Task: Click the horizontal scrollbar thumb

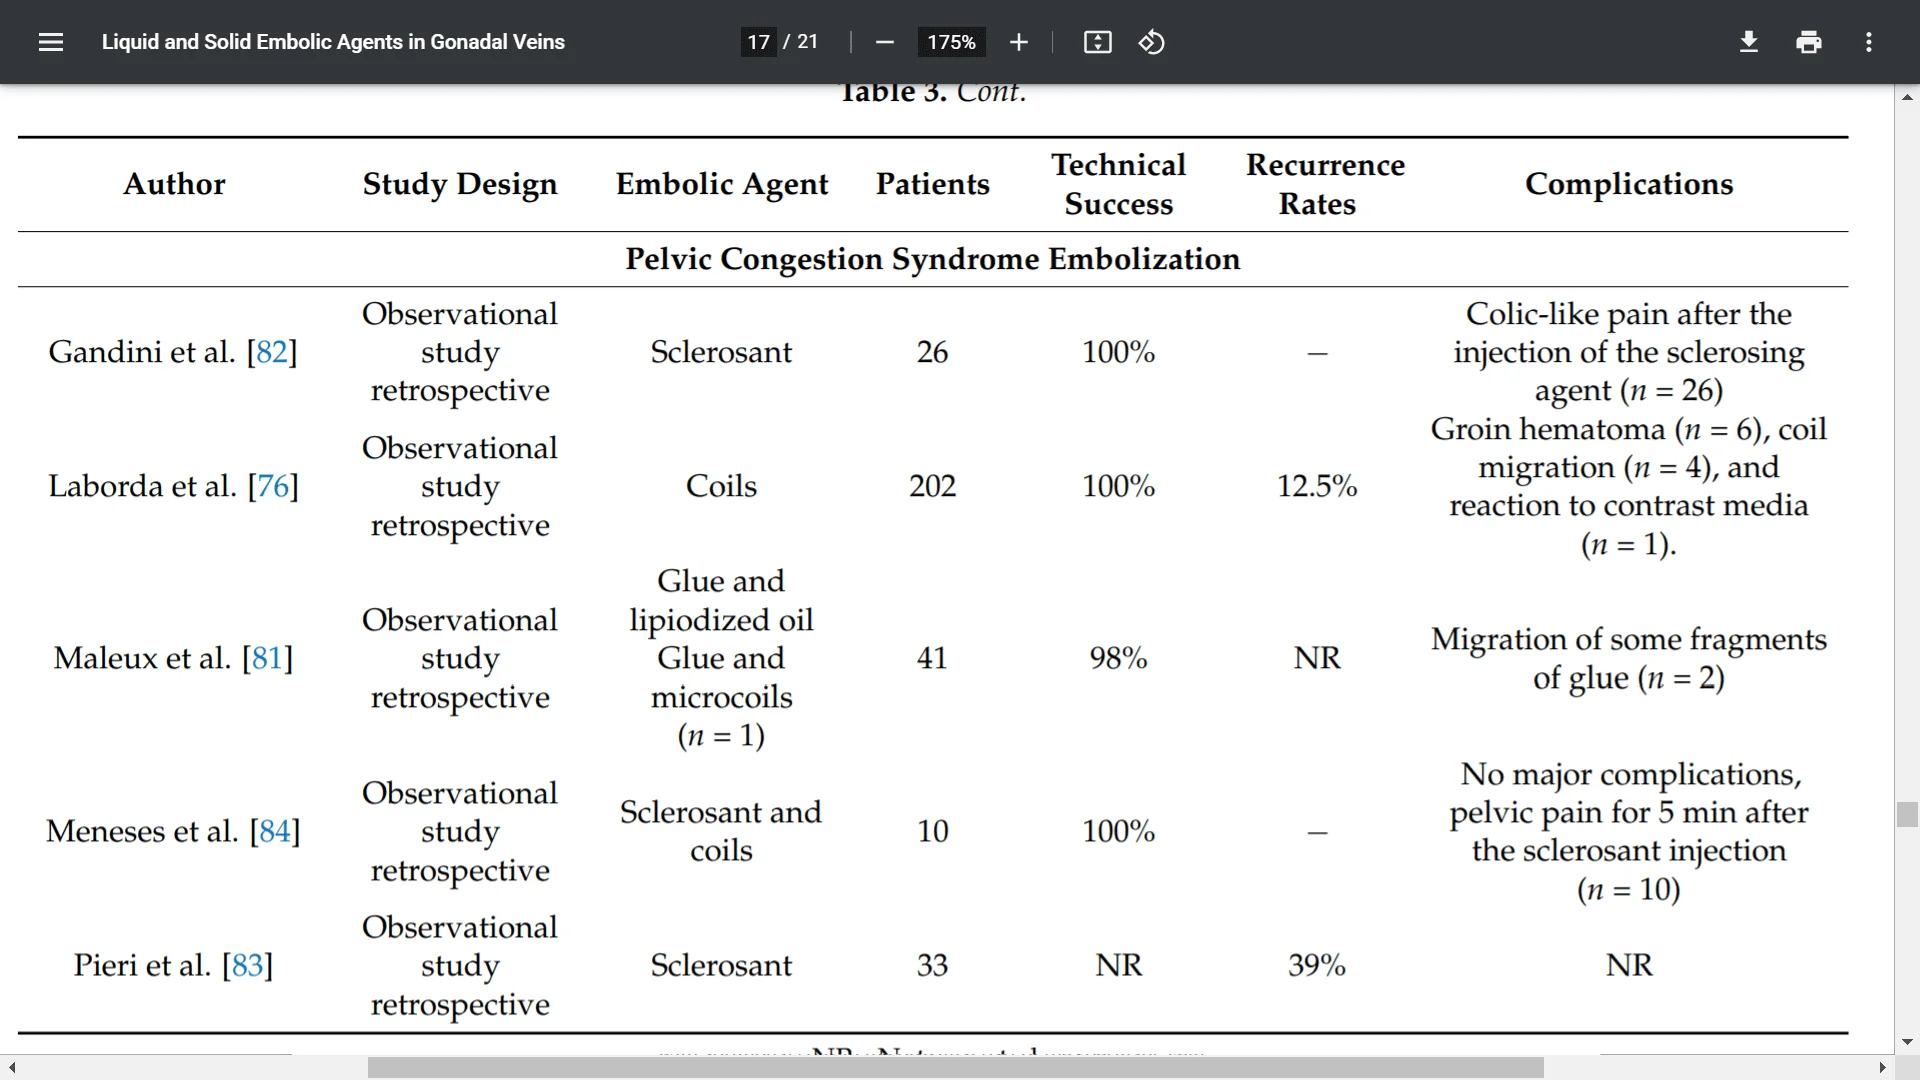Action: click(x=955, y=1068)
